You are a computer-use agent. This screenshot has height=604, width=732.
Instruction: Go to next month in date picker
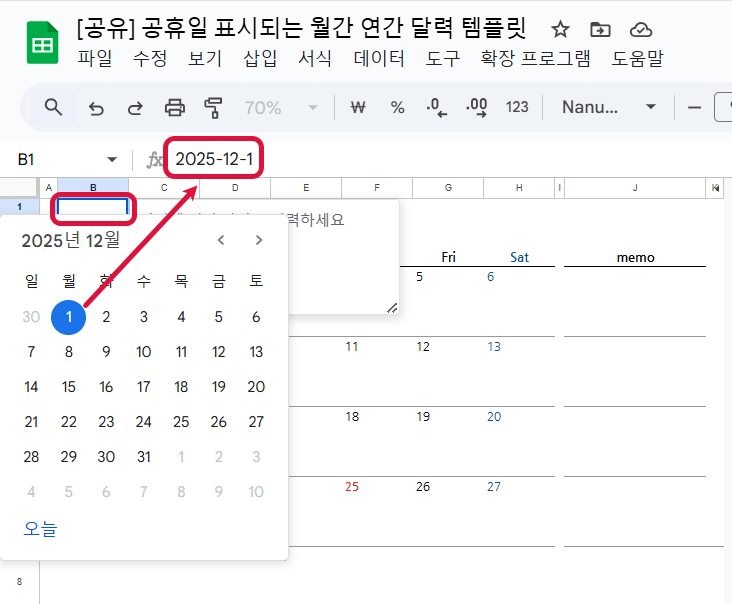point(259,240)
